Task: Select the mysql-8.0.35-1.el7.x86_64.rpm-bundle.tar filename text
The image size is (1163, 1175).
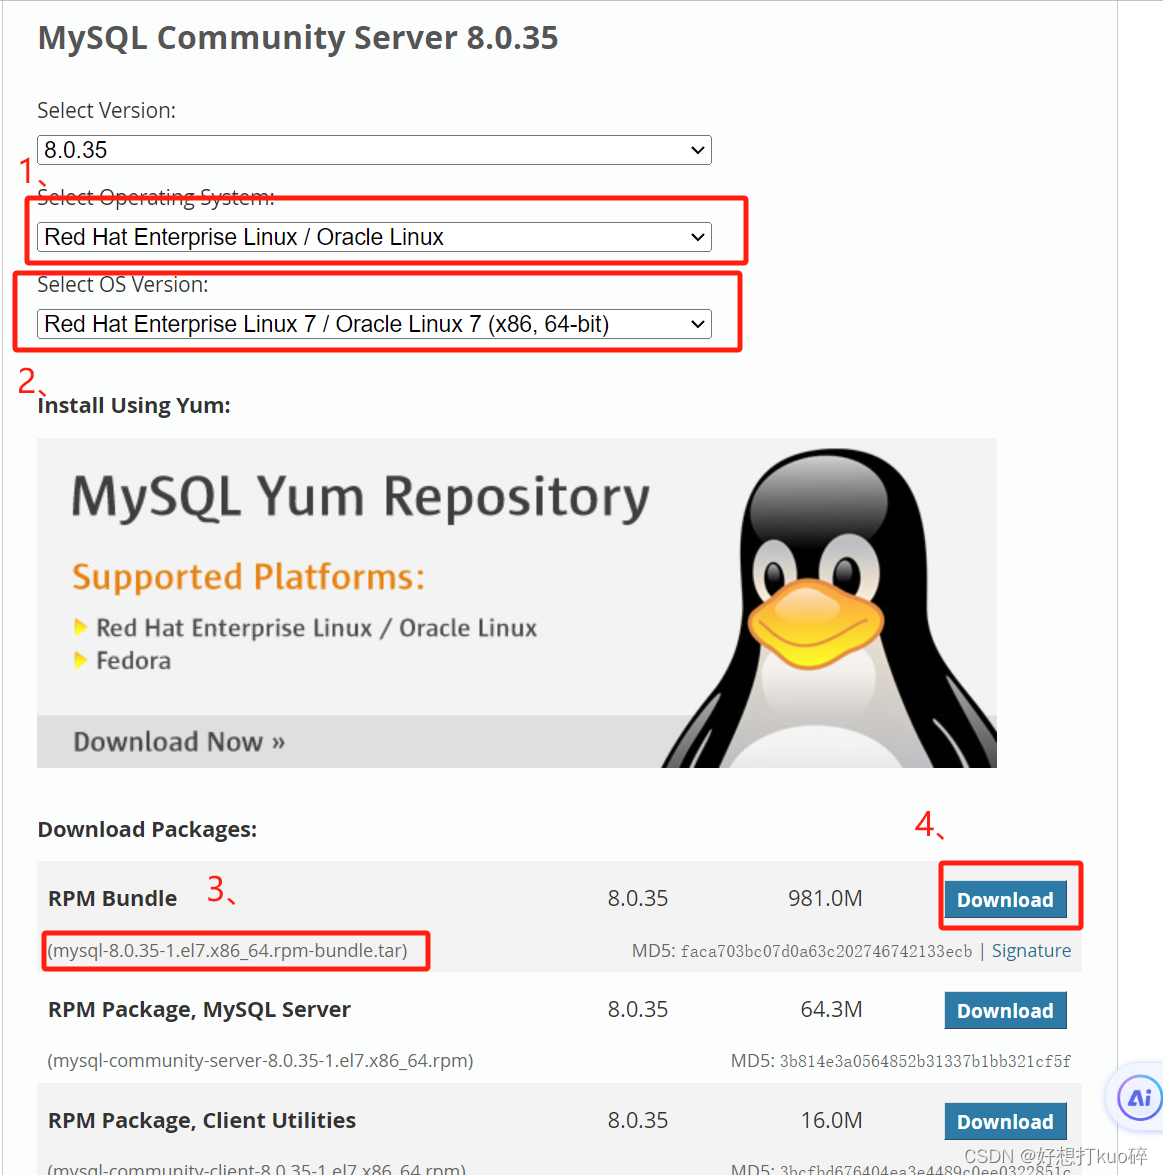Action: (x=227, y=951)
